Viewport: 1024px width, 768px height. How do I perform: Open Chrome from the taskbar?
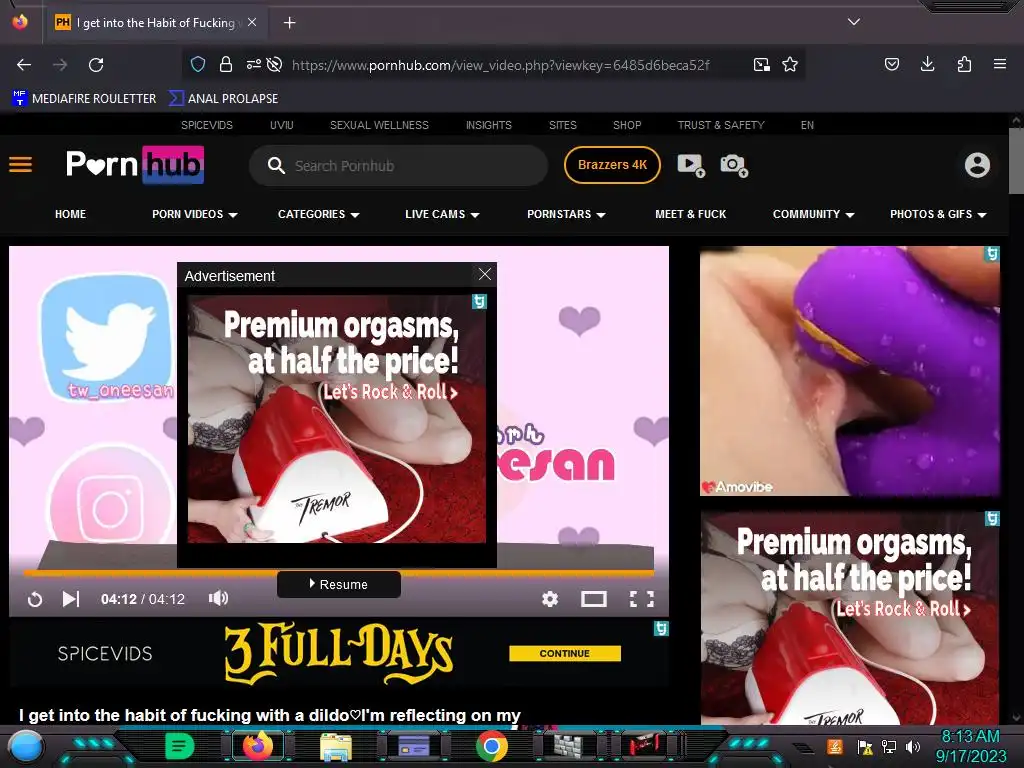[x=492, y=746]
